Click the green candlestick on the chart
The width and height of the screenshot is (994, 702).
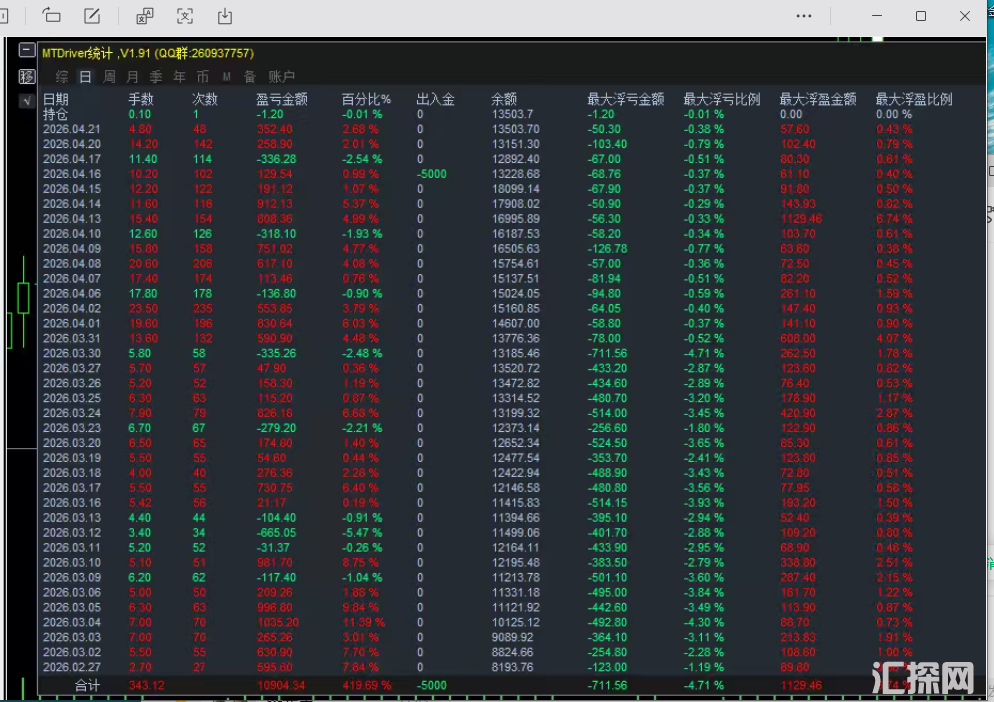pyautogui.click(x=23, y=298)
